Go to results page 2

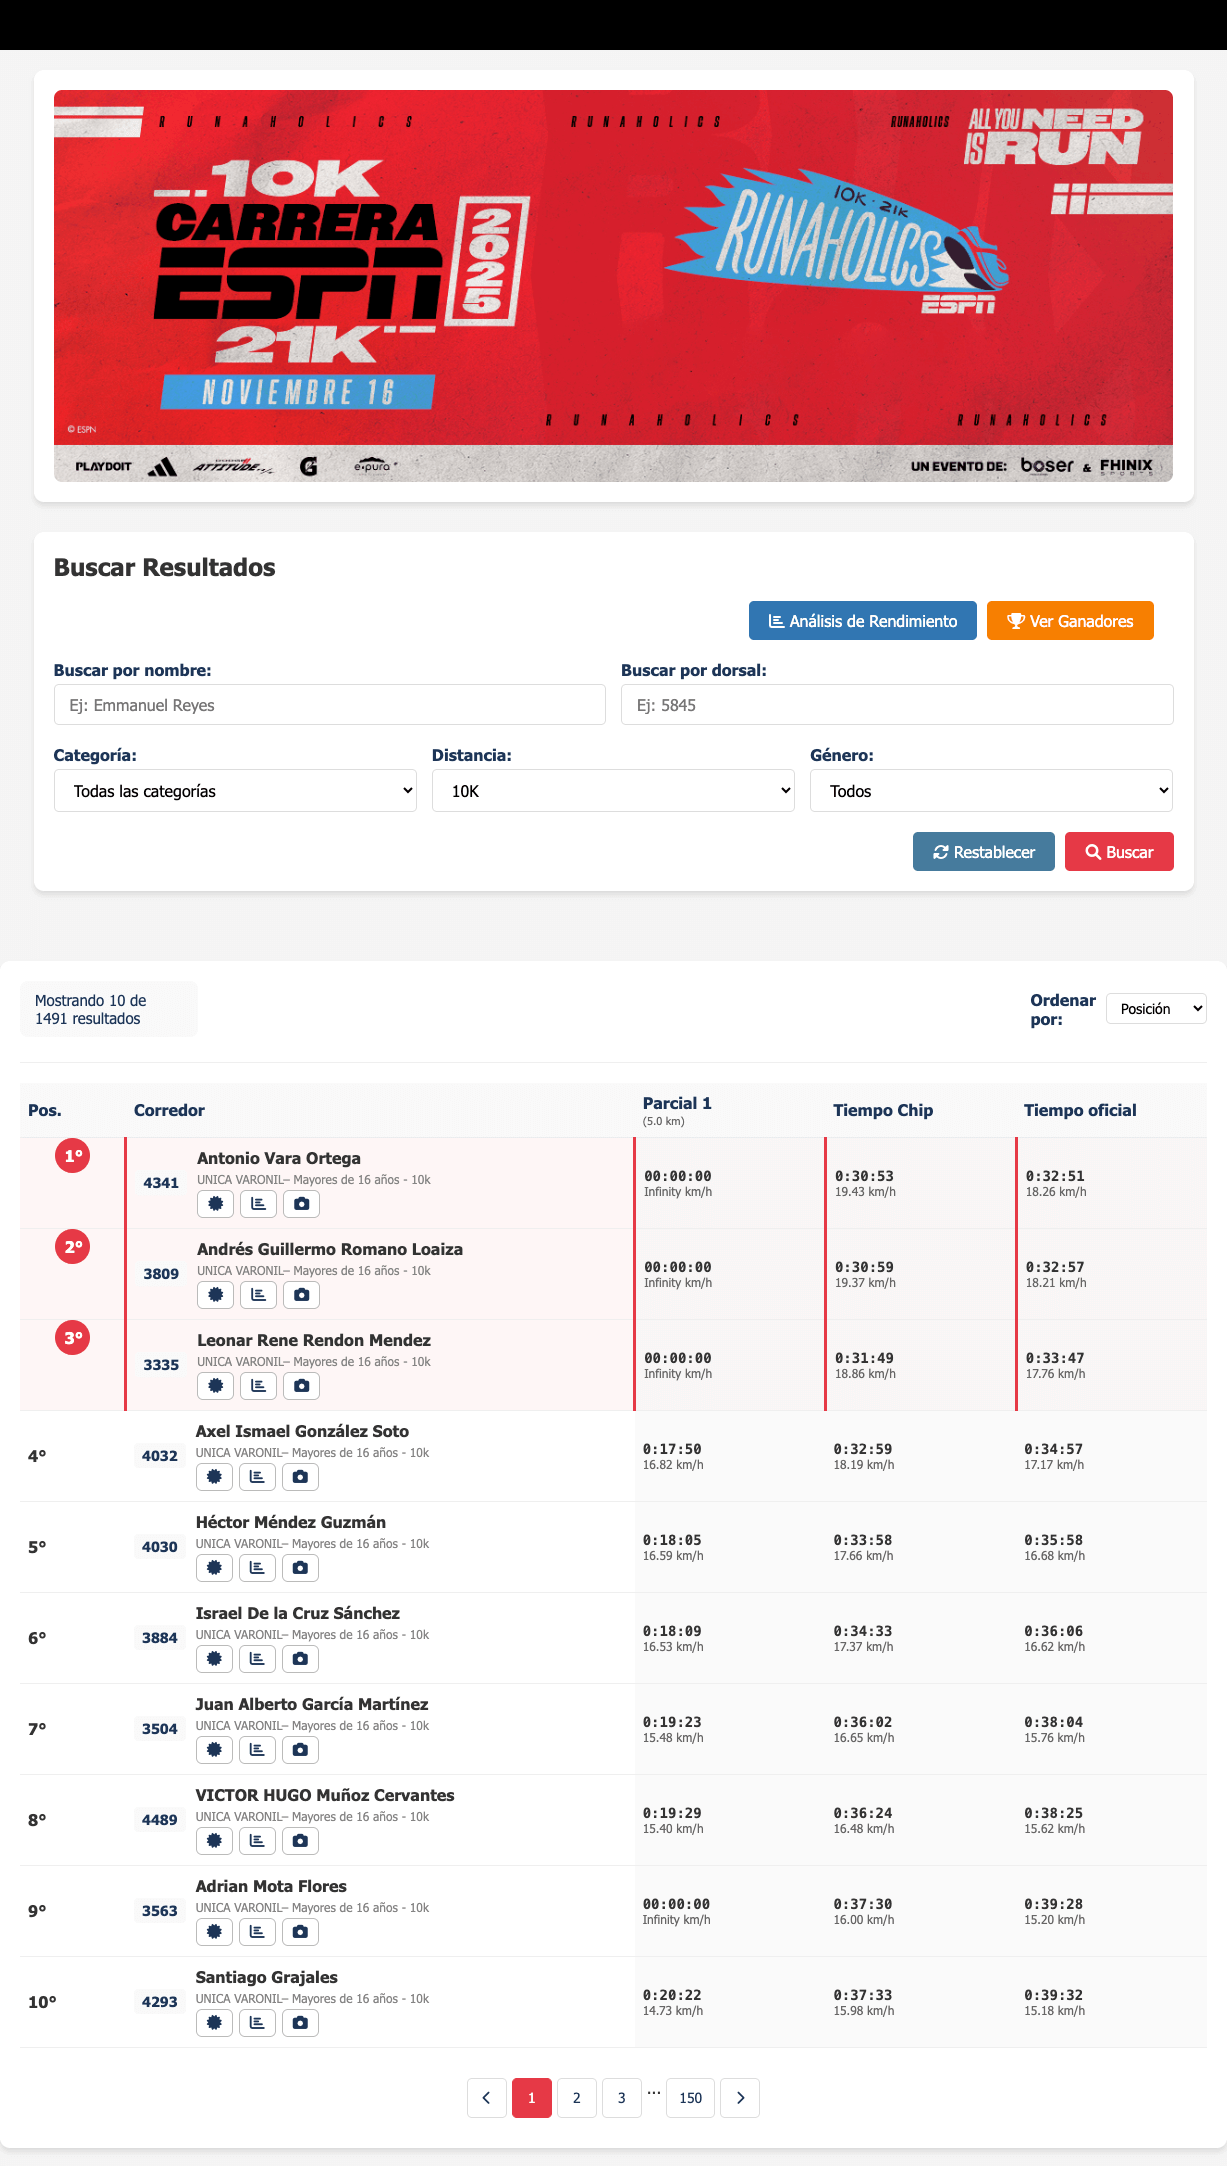pos(577,2098)
